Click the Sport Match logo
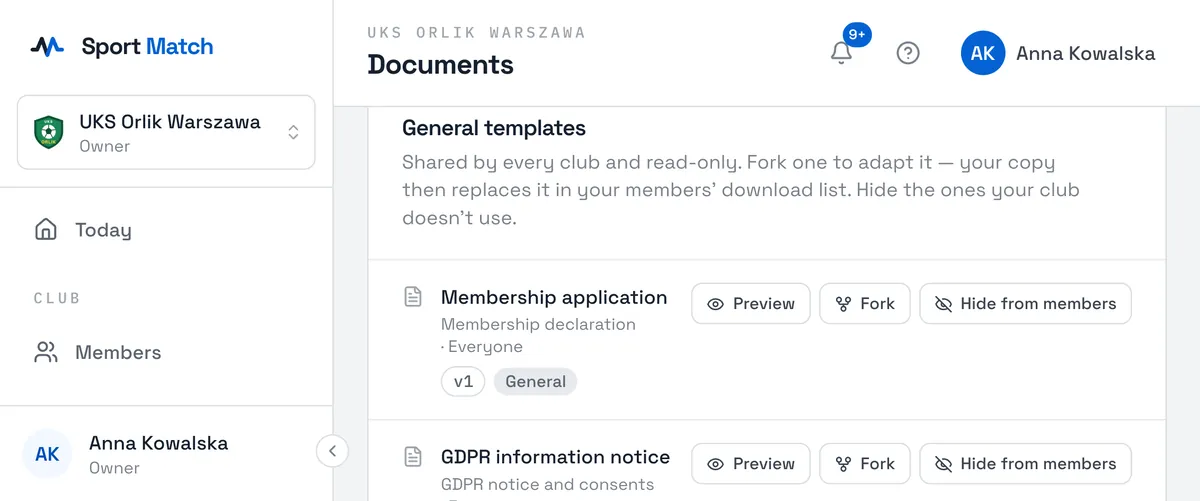The height and width of the screenshot is (501, 1200). coord(121,46)
